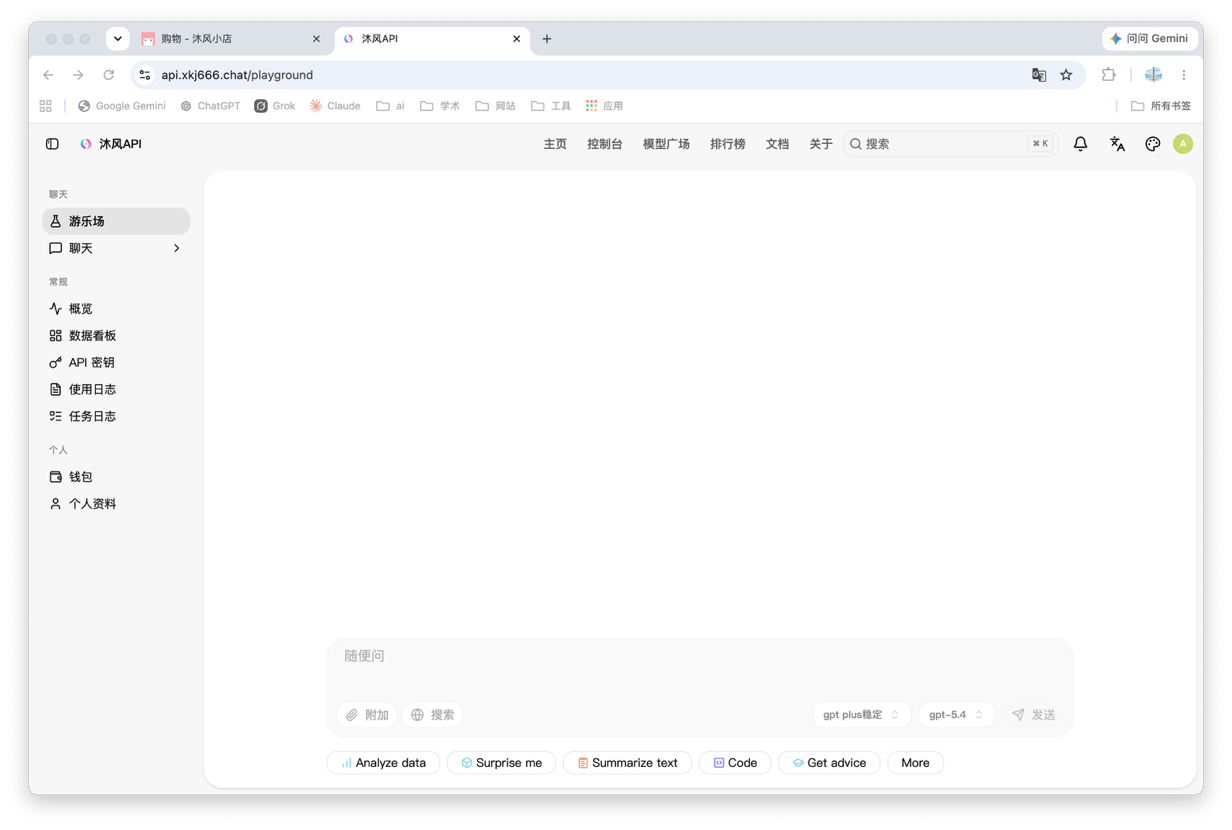Open 个人资料 in the sidebar

coord(116,504)
